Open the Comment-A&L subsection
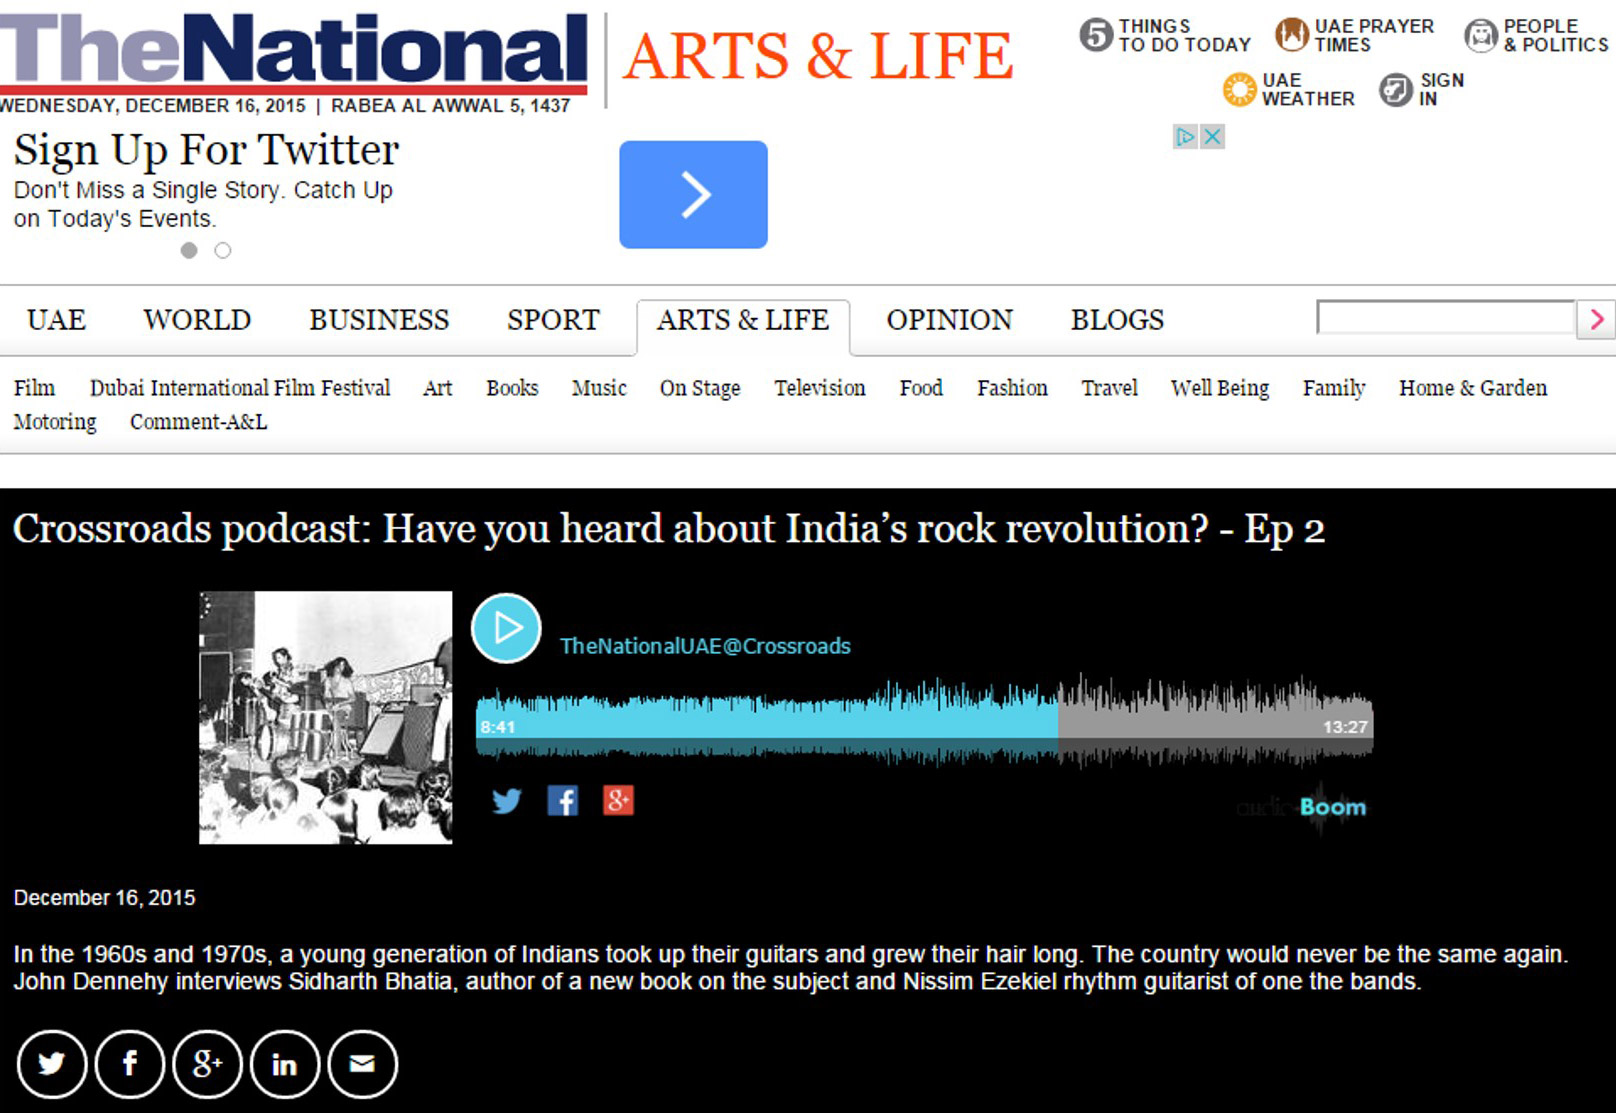 point(198,422)
